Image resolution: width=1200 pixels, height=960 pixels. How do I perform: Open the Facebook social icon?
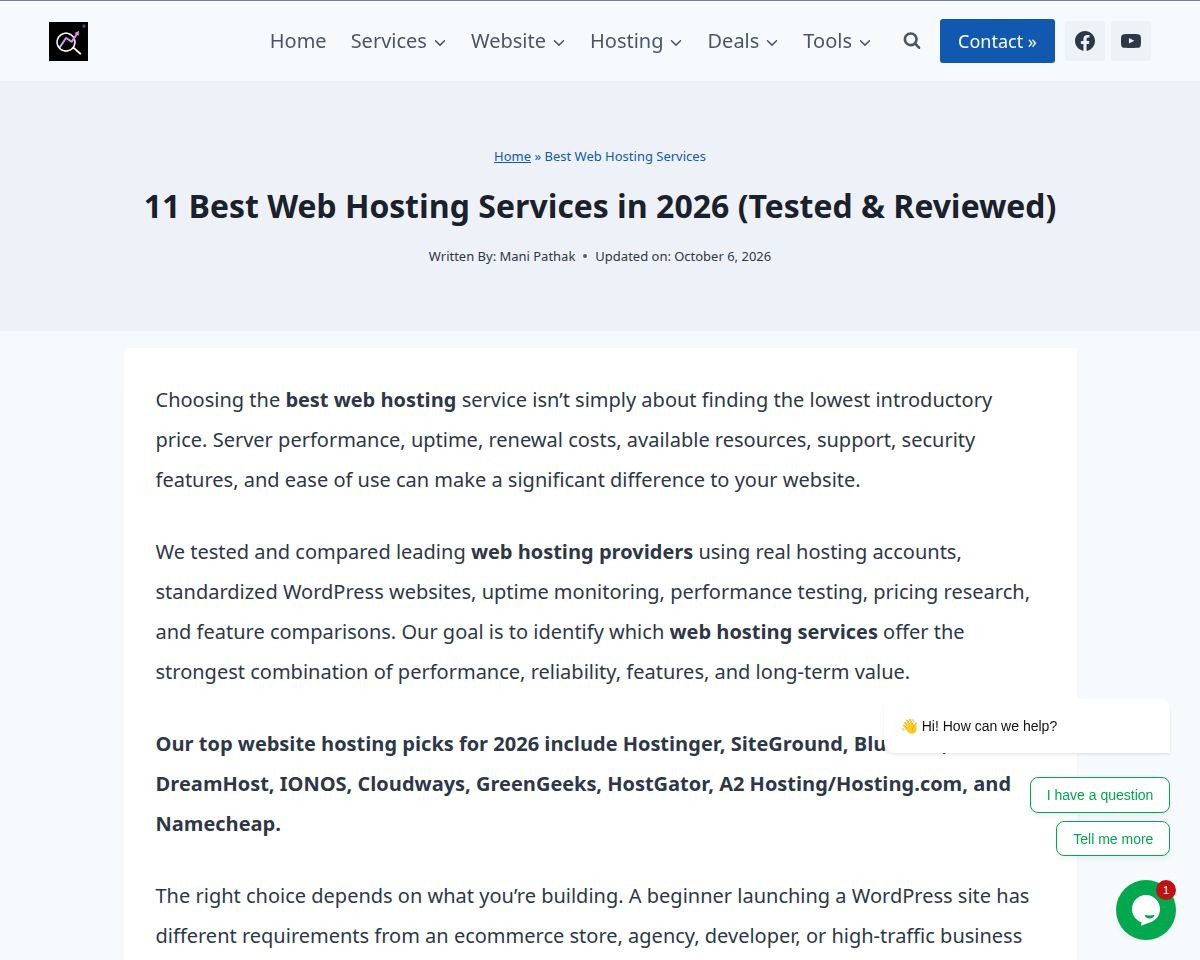click(1085, 41)
